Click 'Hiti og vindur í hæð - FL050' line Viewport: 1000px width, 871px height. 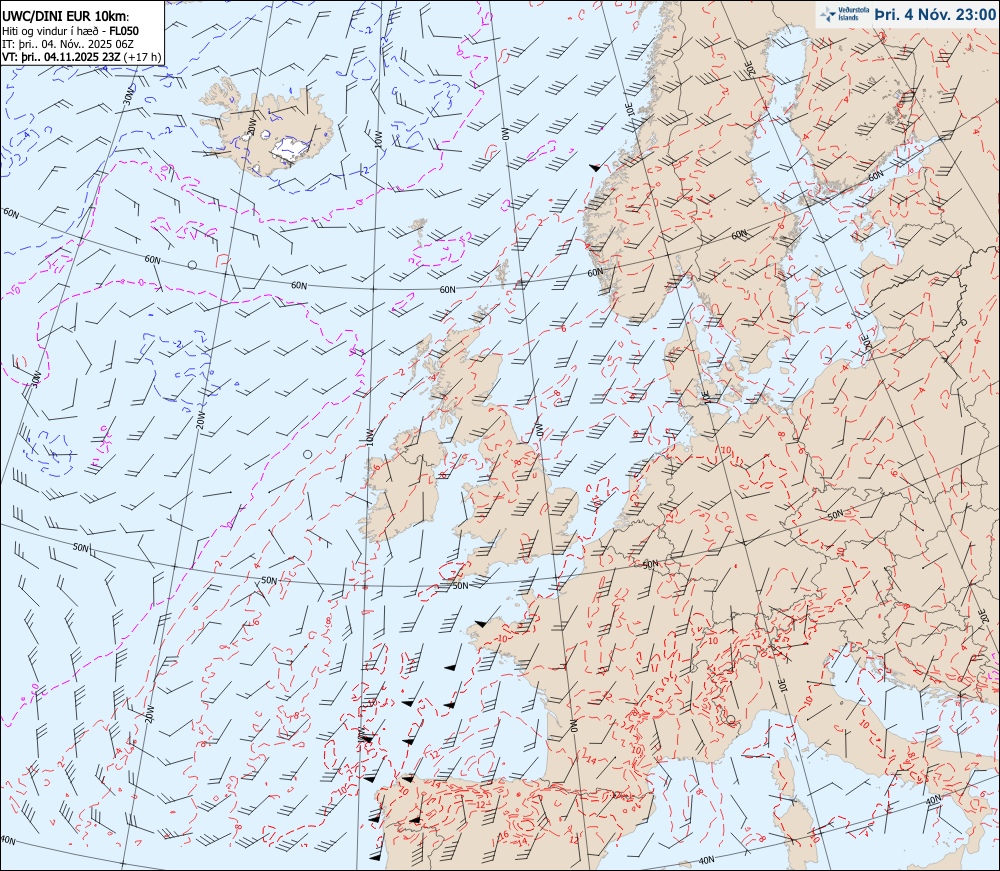(x=70, y=31)
